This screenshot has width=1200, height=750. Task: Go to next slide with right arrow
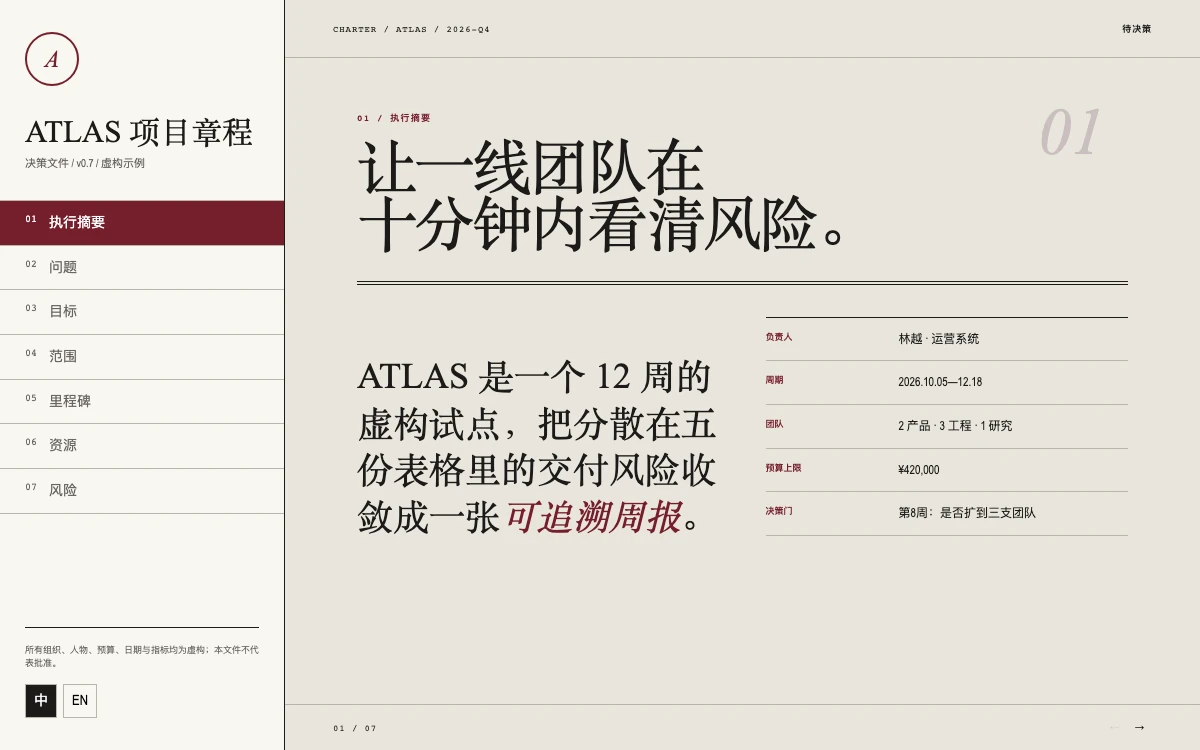coord(1139,727)
